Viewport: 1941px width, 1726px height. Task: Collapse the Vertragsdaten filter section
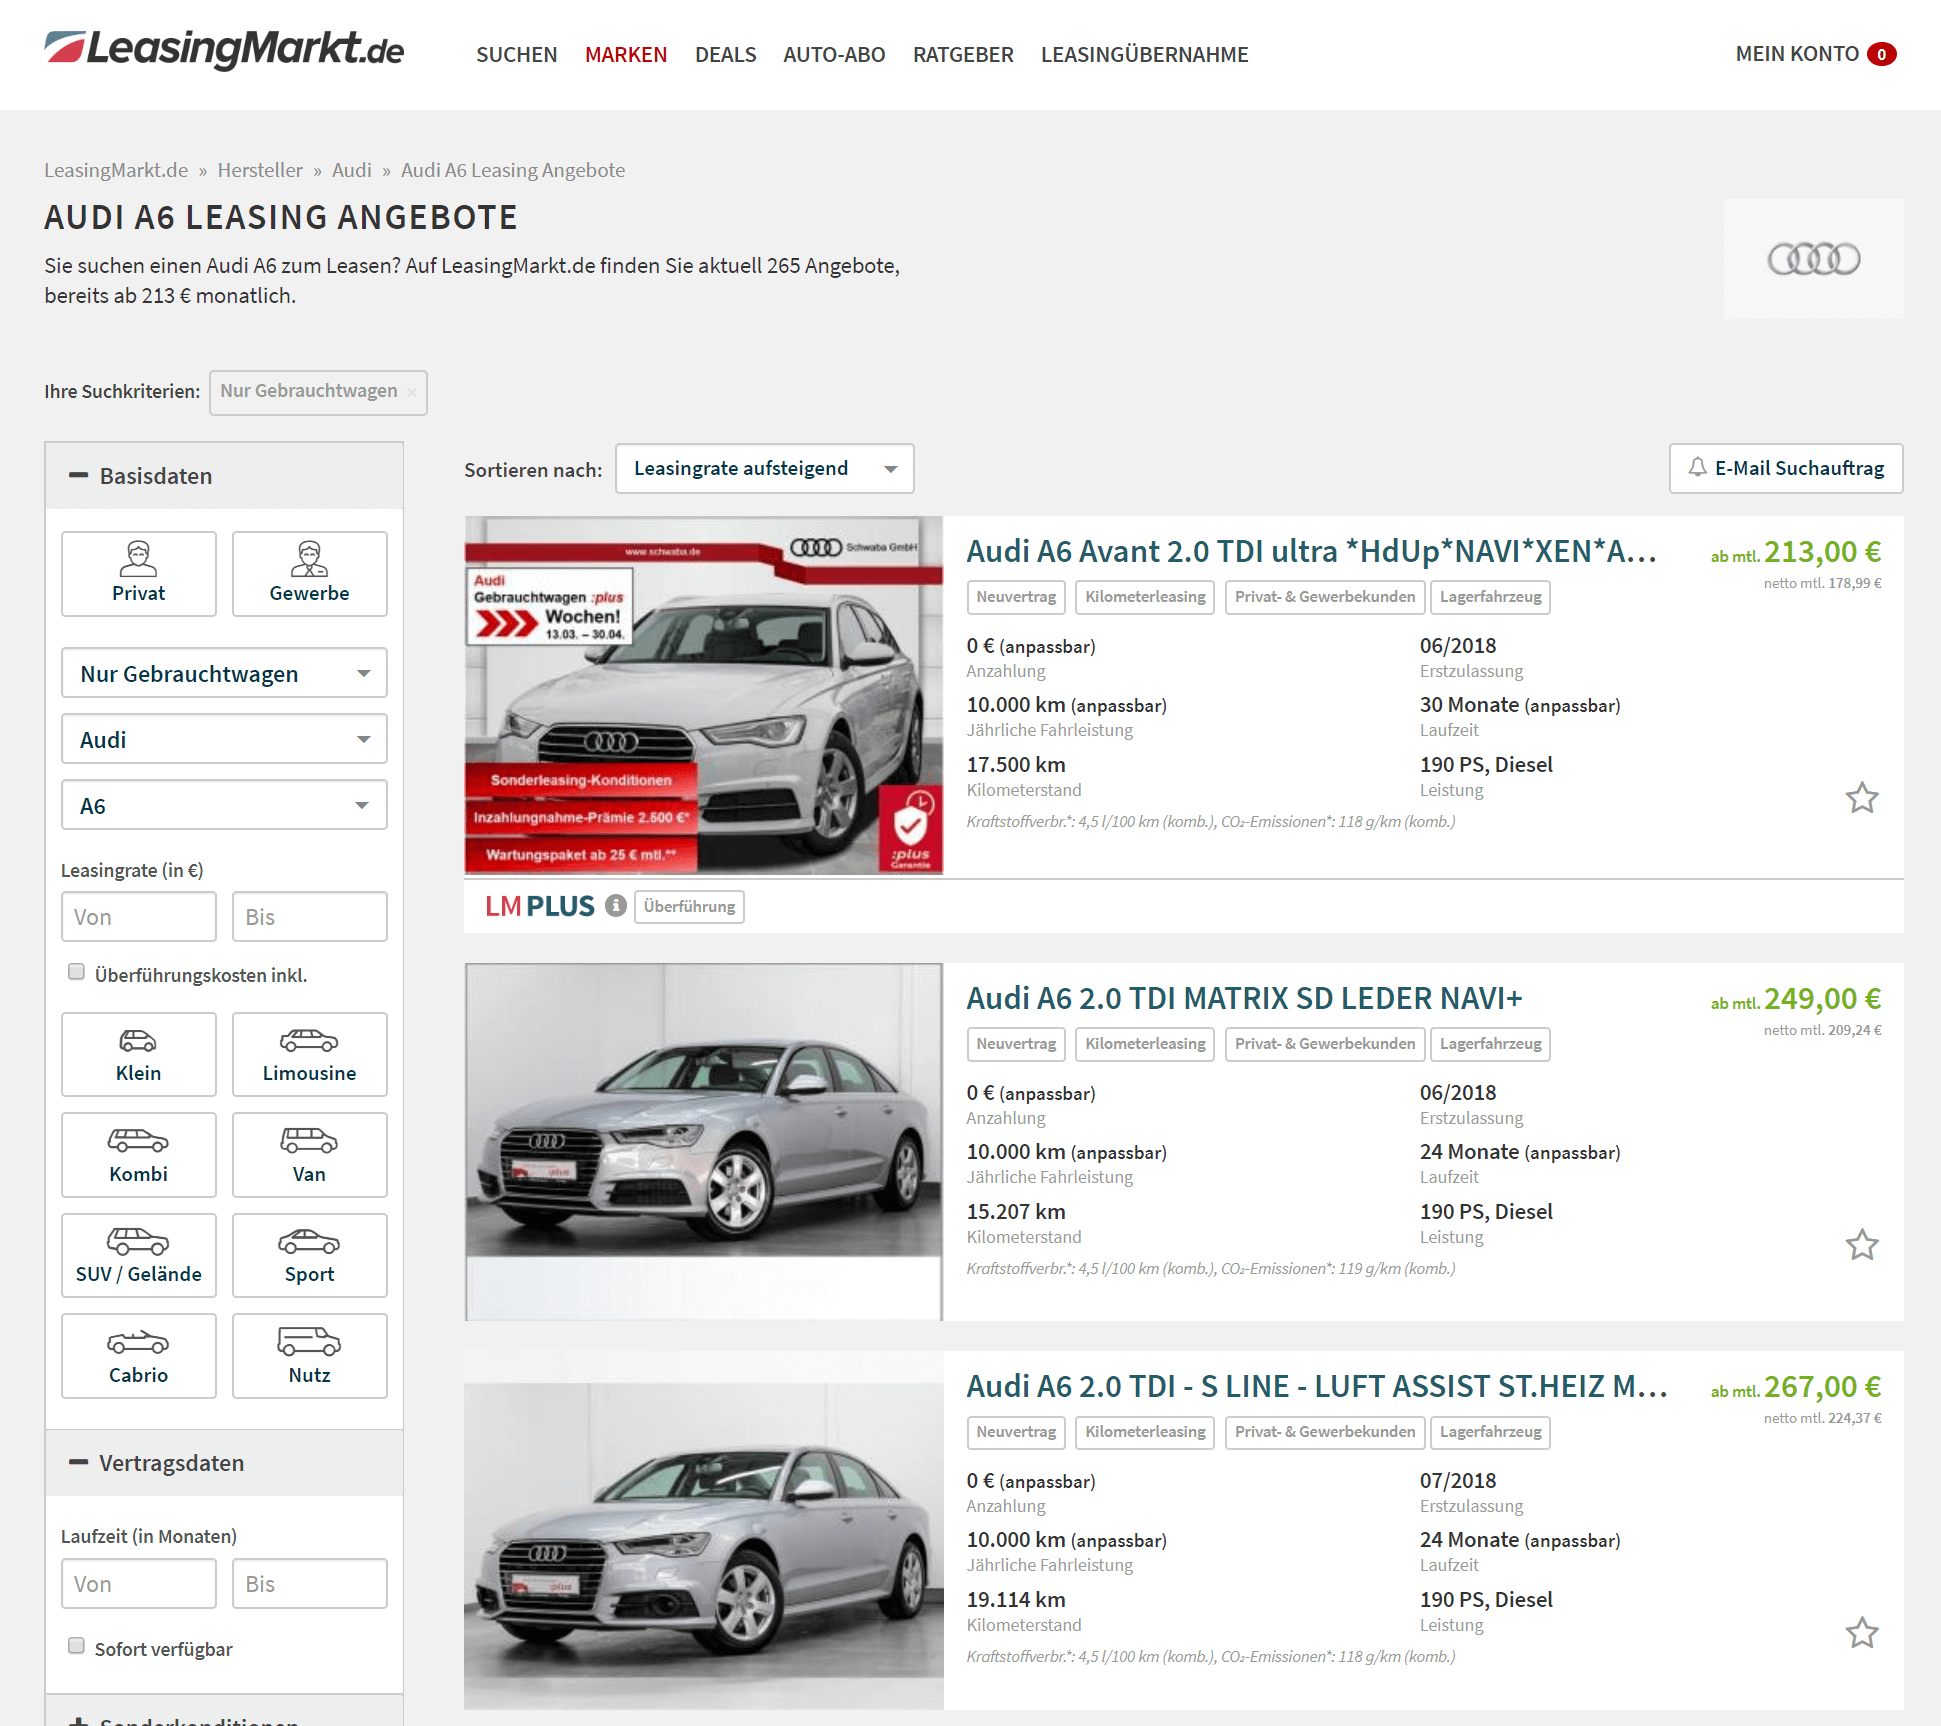click(x=224, y=1463)
